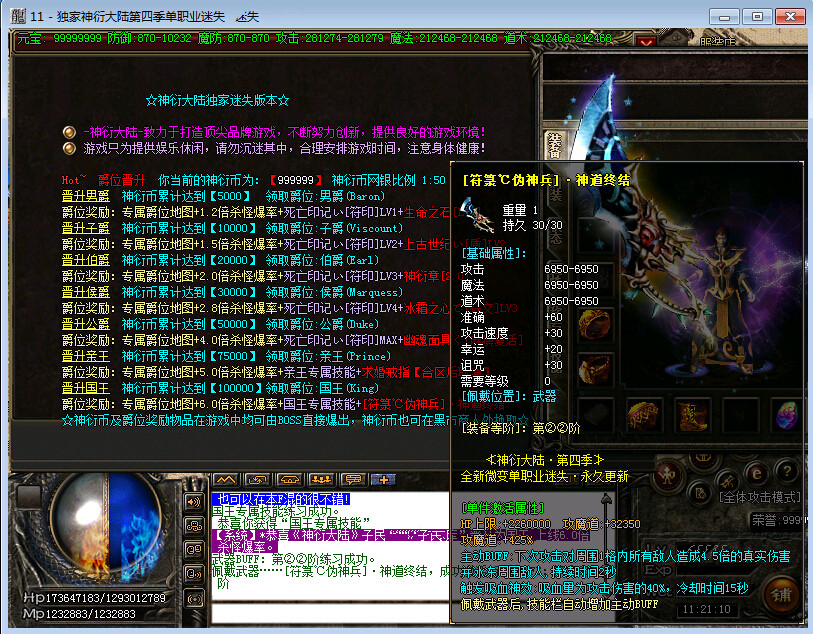Screen dimensions: 813x634
Task: Click the weapon thumbnail in item tooltip
Action: tap(477, 214)
